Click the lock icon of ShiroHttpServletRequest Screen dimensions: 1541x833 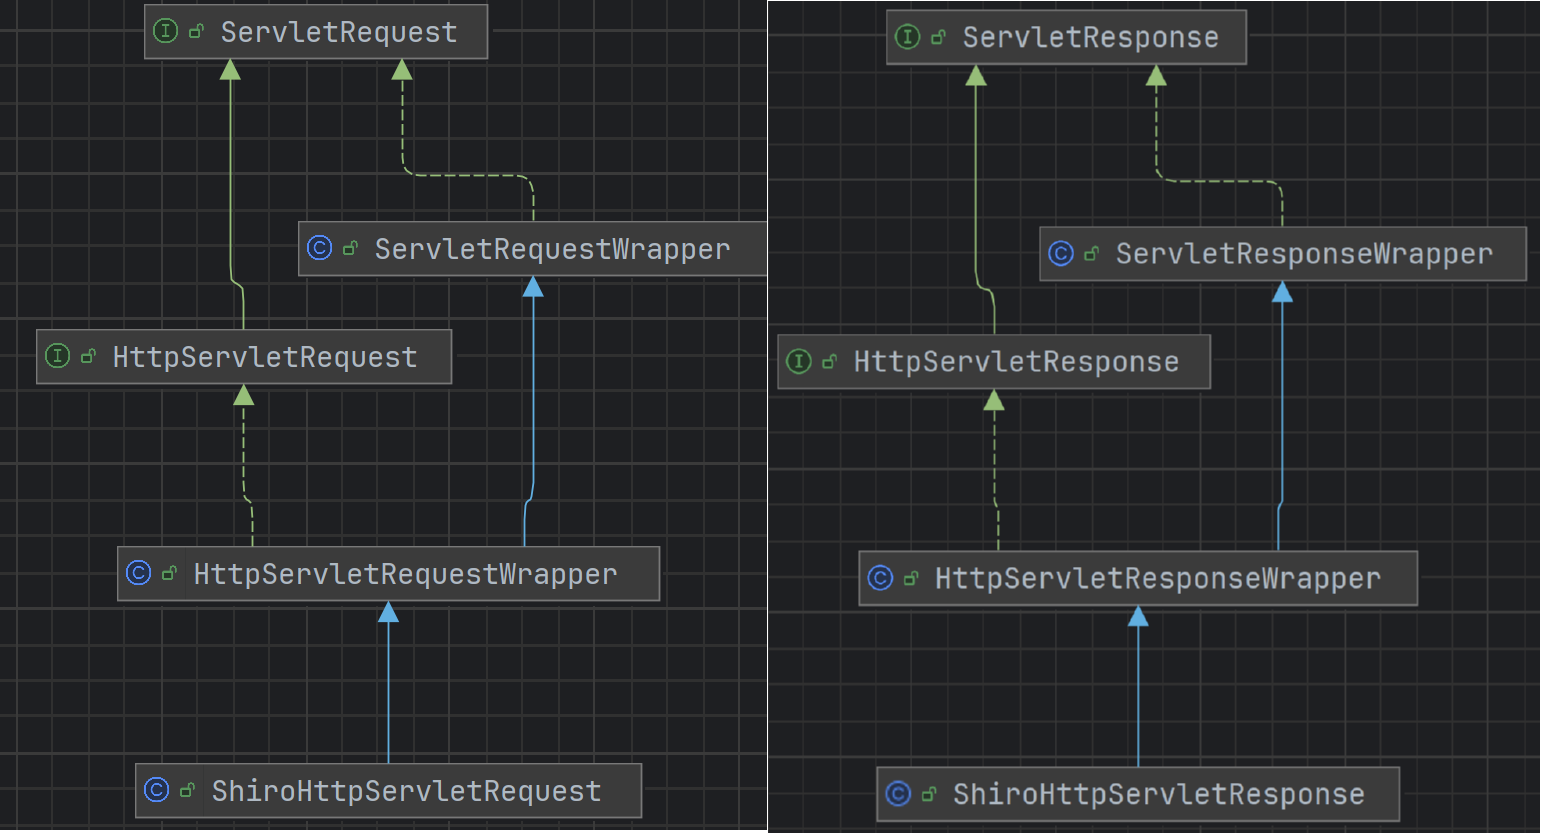click(x=187, y=791)
